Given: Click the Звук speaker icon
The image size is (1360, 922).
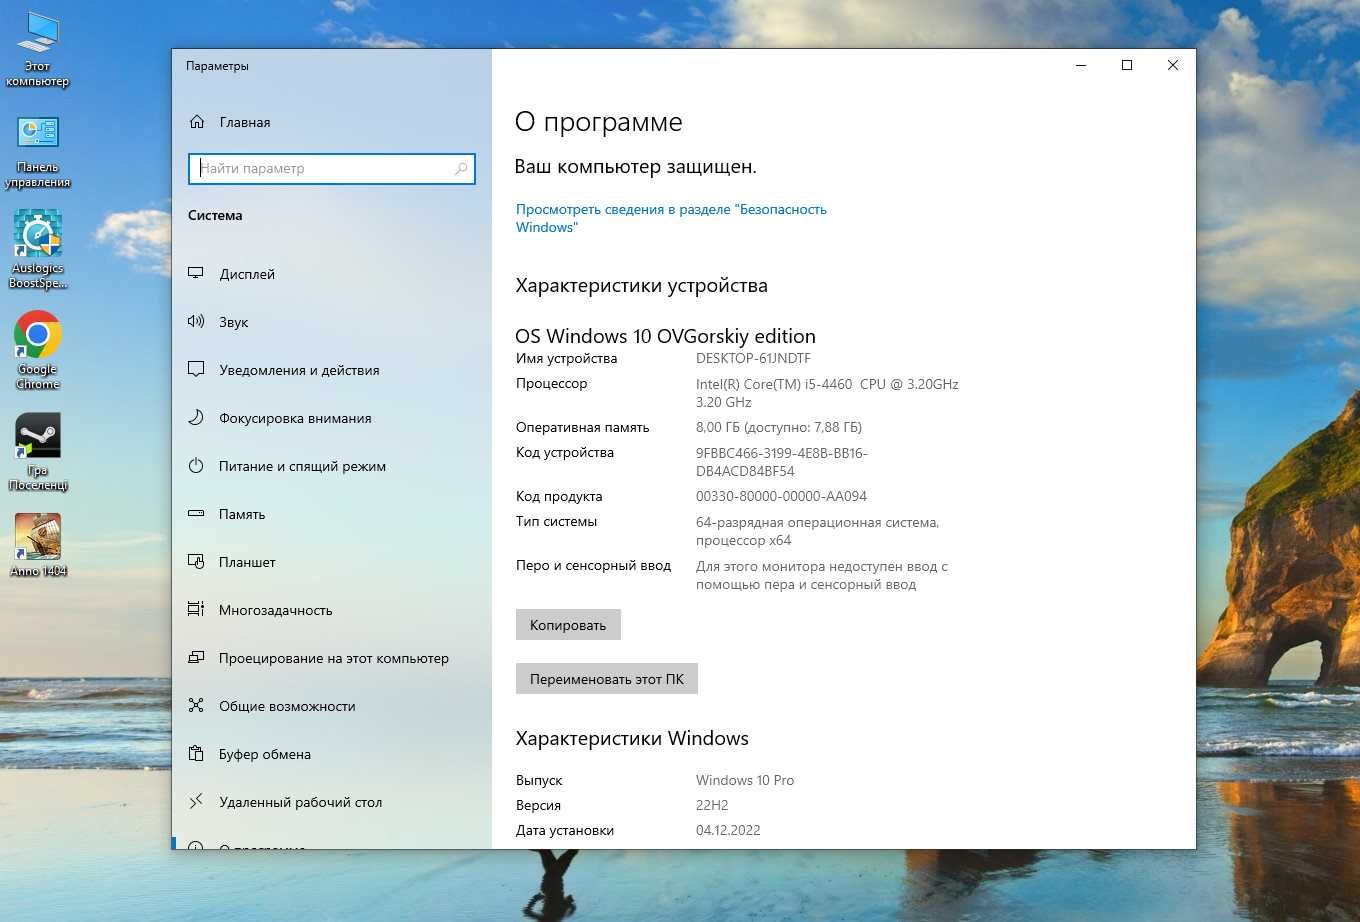Looking at the screenshot, I should click(196, 322).
